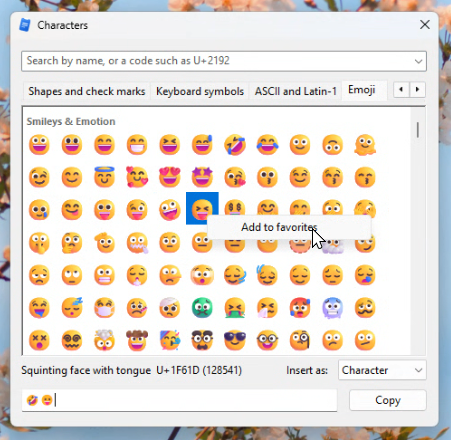Image resolution: width=451 pixels, height=440 pixels.
Task: Open the Keyboard symbols tab
Action: pos(200,91)
